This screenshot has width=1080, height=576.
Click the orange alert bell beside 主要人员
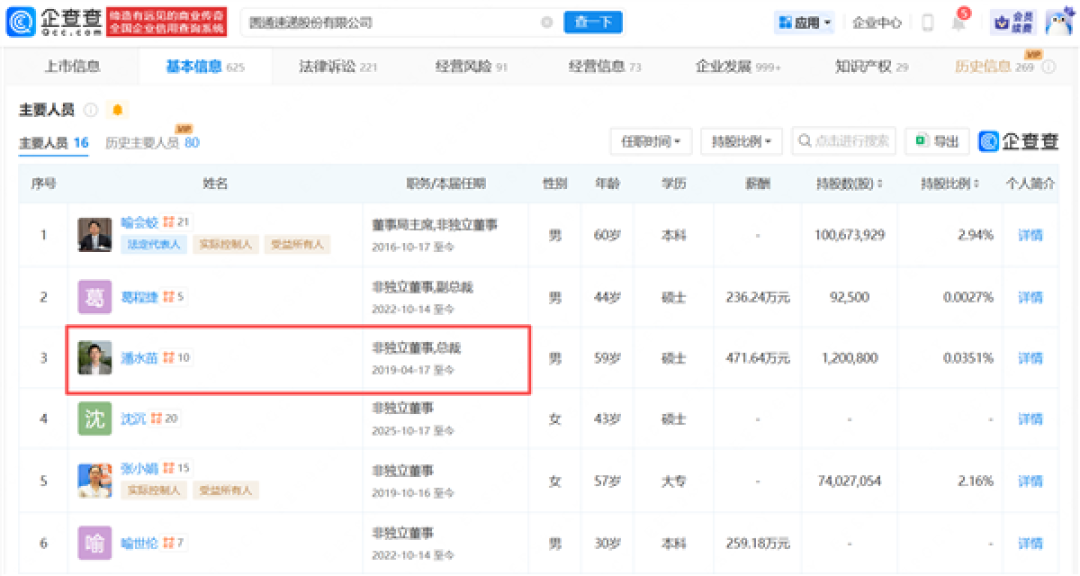point(117,110)
